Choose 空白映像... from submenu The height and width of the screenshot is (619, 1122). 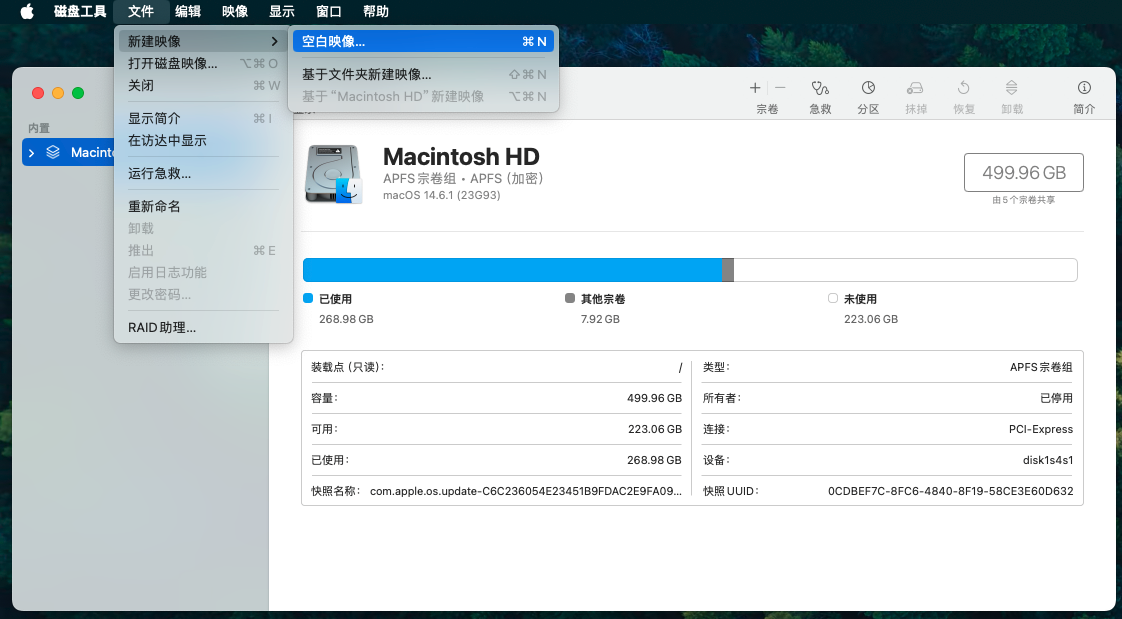coord(423,42)
